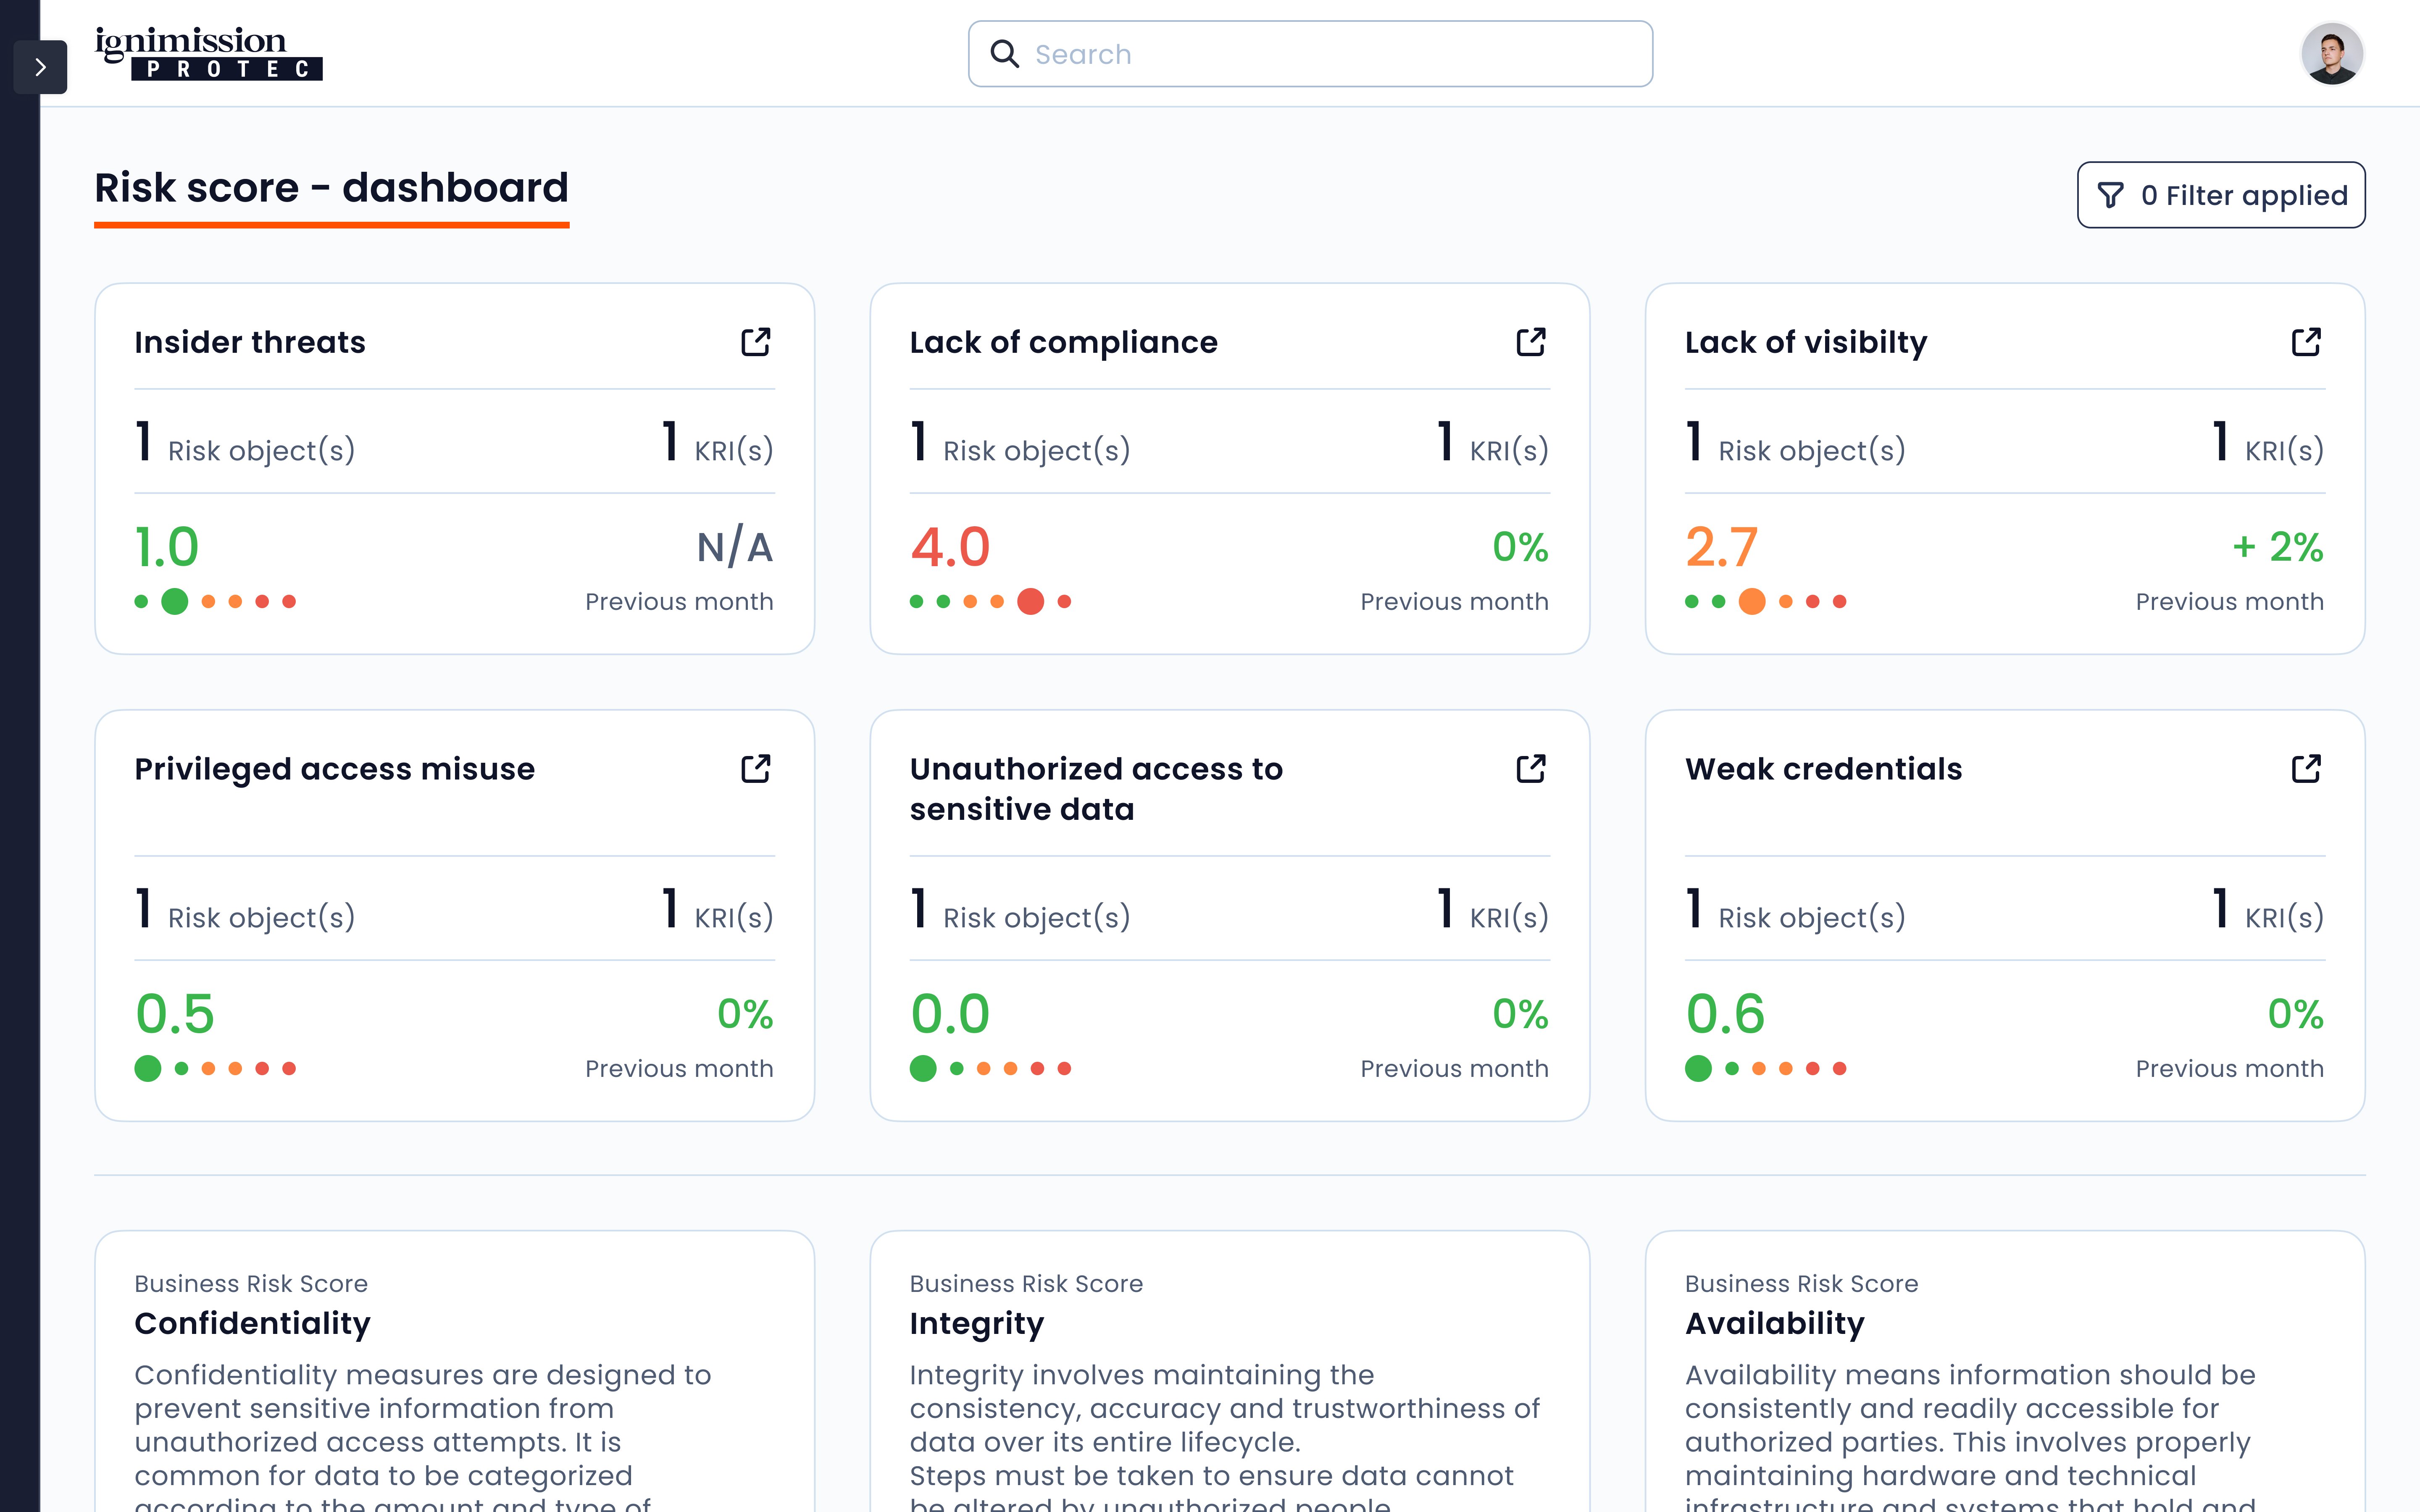Click large green dot in Insider threats

(175, 601)
